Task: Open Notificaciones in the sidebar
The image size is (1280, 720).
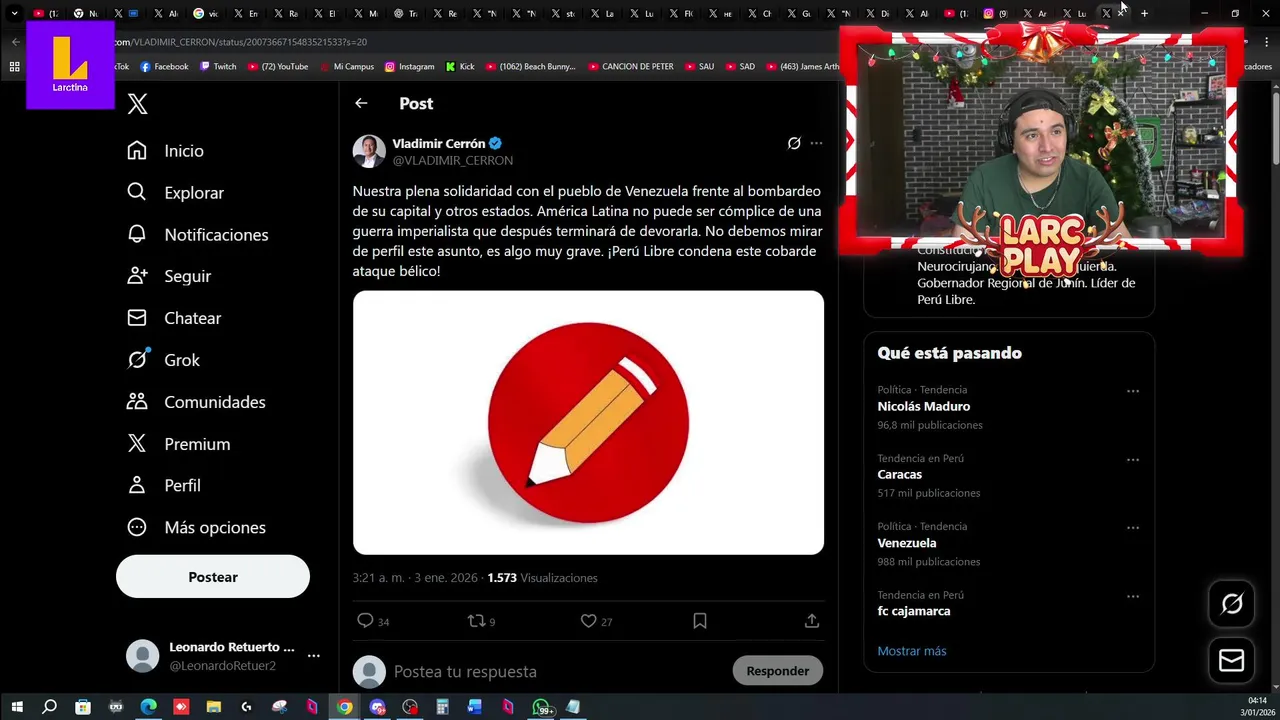Action: 198,235
